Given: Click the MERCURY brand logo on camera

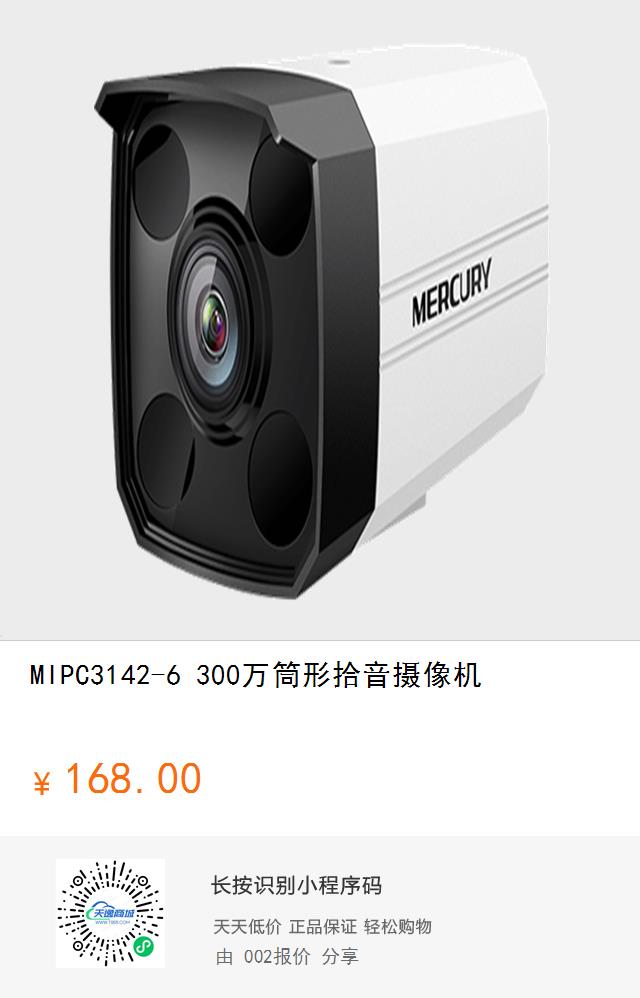Looking at the screenshot, I should [x=451, y=292].
